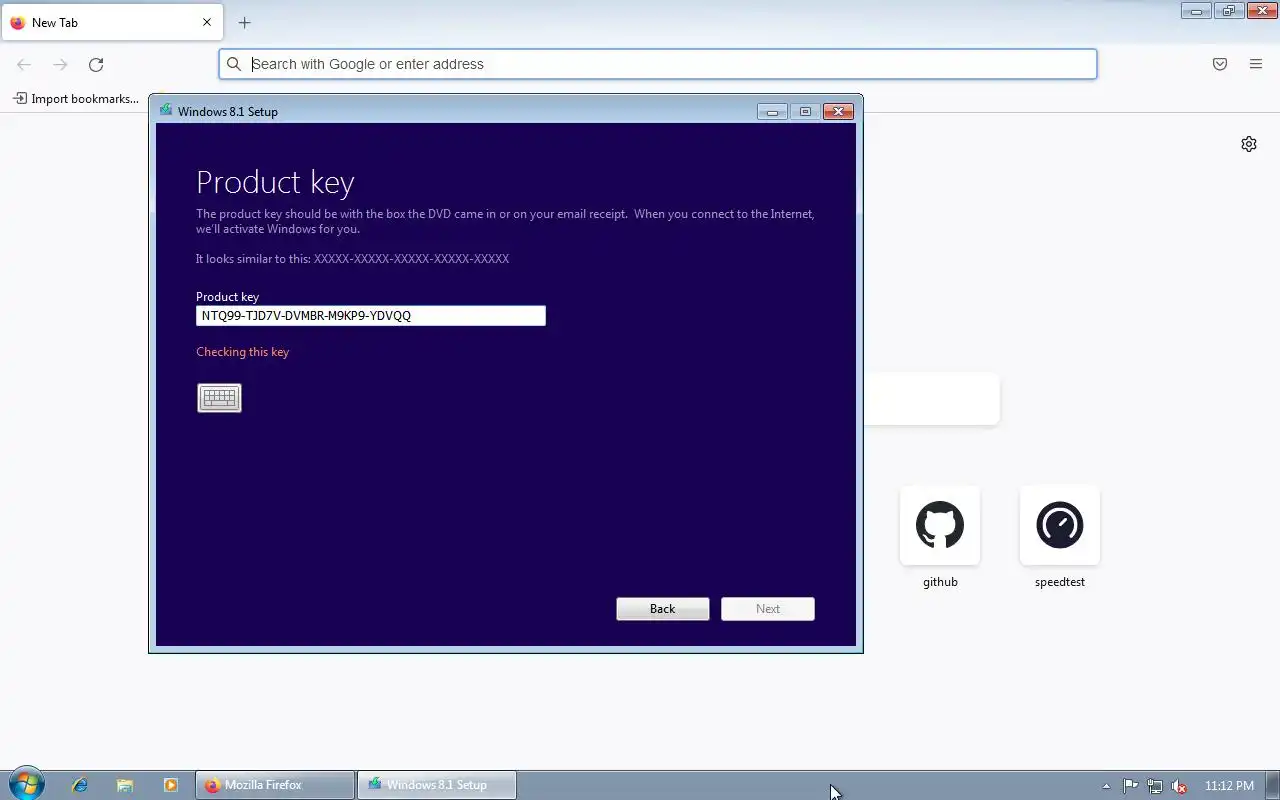
Task: Launch Internet Explorer from taskbar
Action: [80, 785]
